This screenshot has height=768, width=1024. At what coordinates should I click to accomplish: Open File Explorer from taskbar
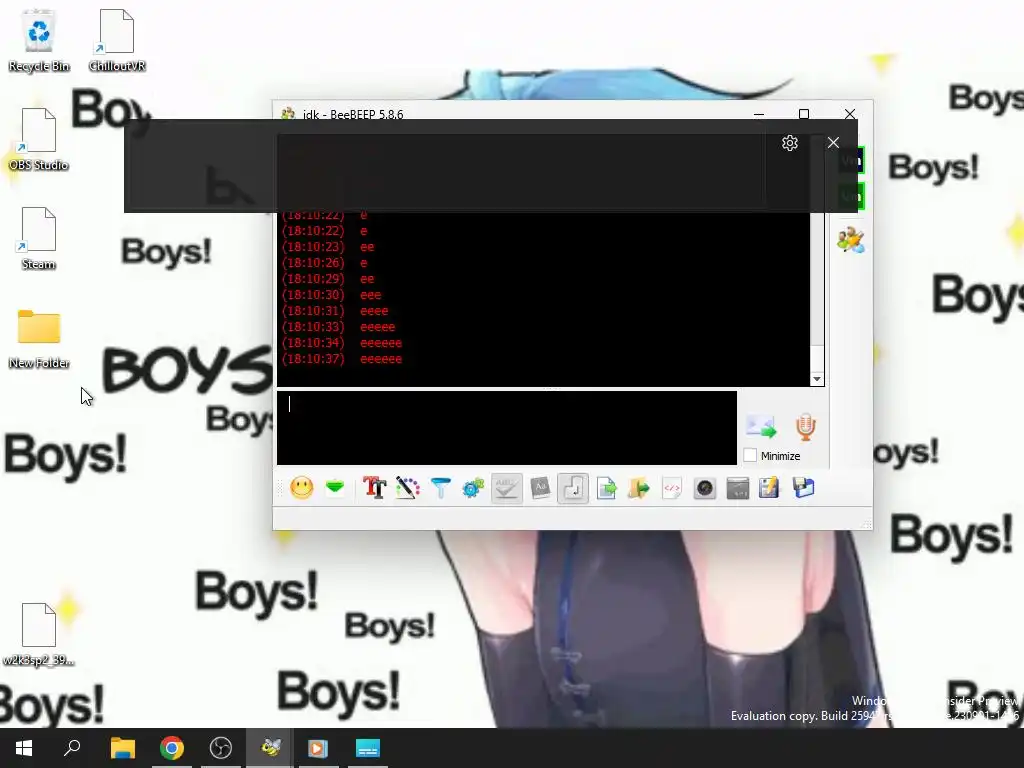(x=123, y=748)
